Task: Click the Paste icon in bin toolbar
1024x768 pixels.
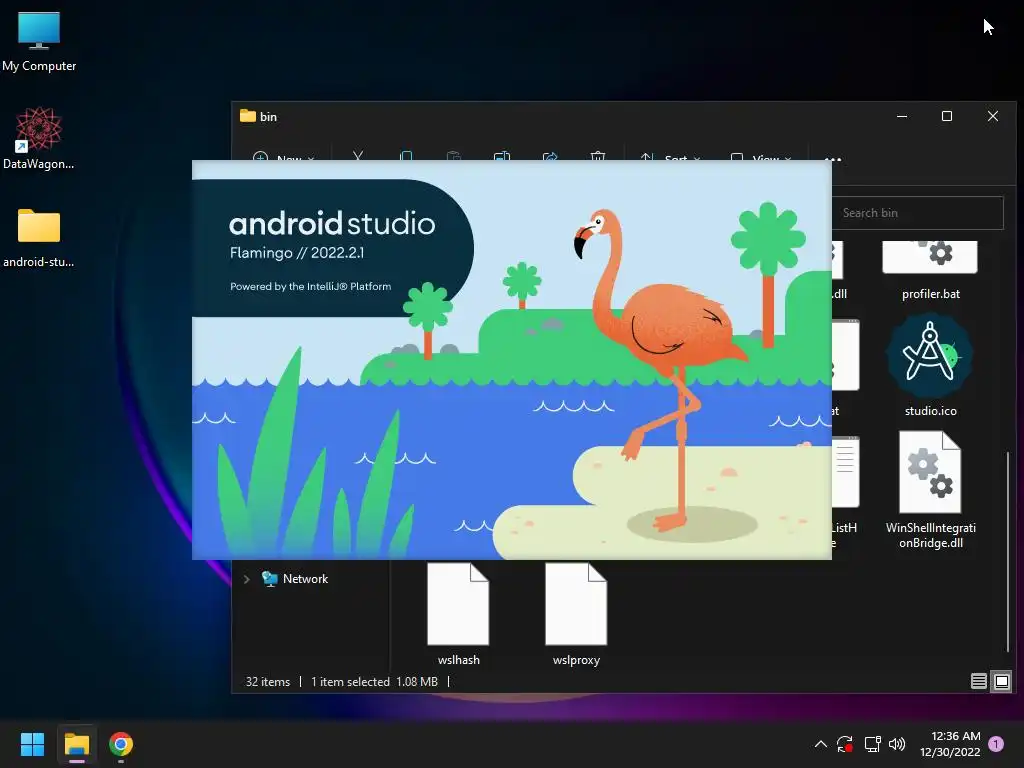Action: tap(453, 157)
